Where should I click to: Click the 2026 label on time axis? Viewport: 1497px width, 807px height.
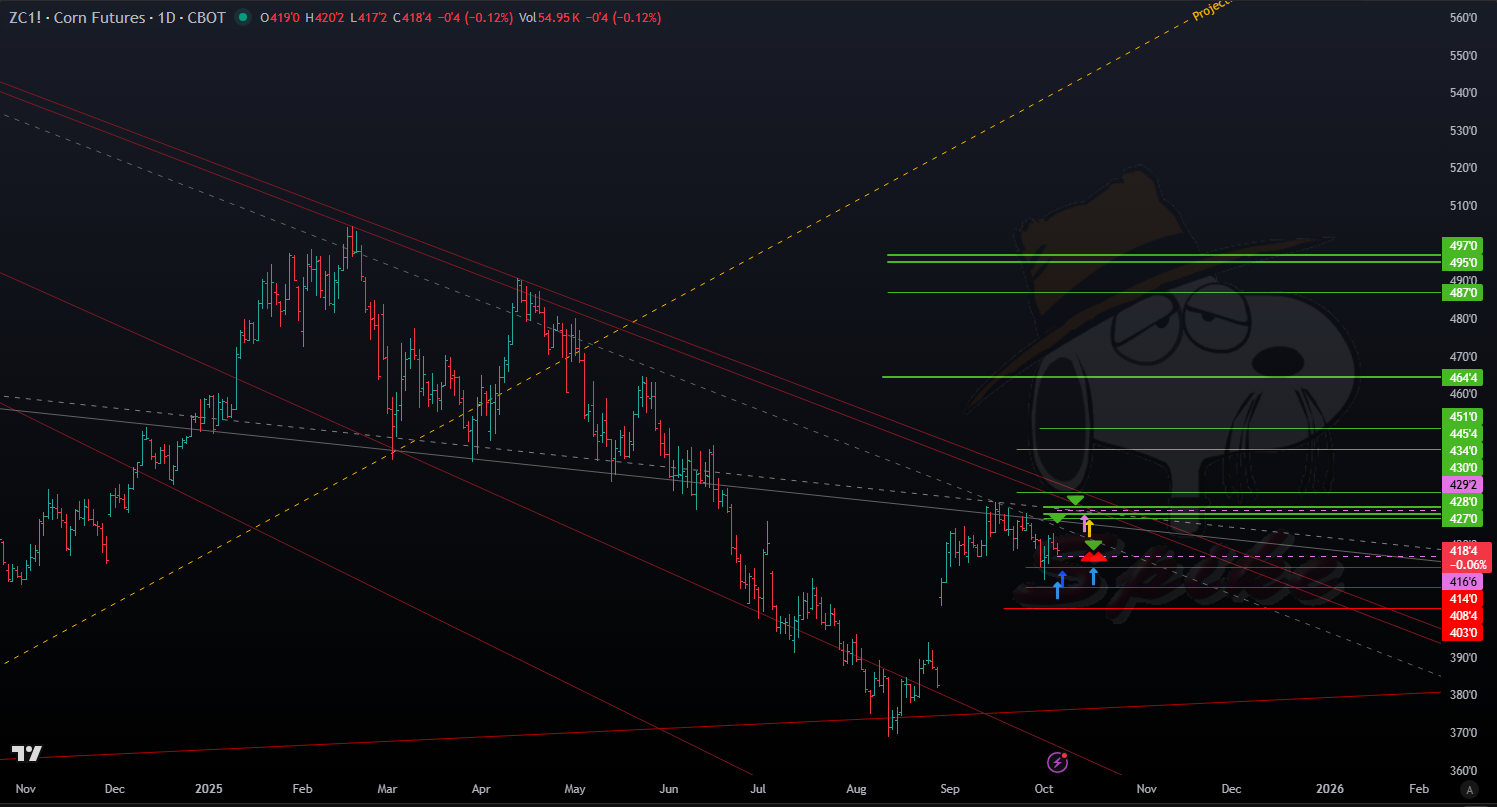click(1329, 789)
